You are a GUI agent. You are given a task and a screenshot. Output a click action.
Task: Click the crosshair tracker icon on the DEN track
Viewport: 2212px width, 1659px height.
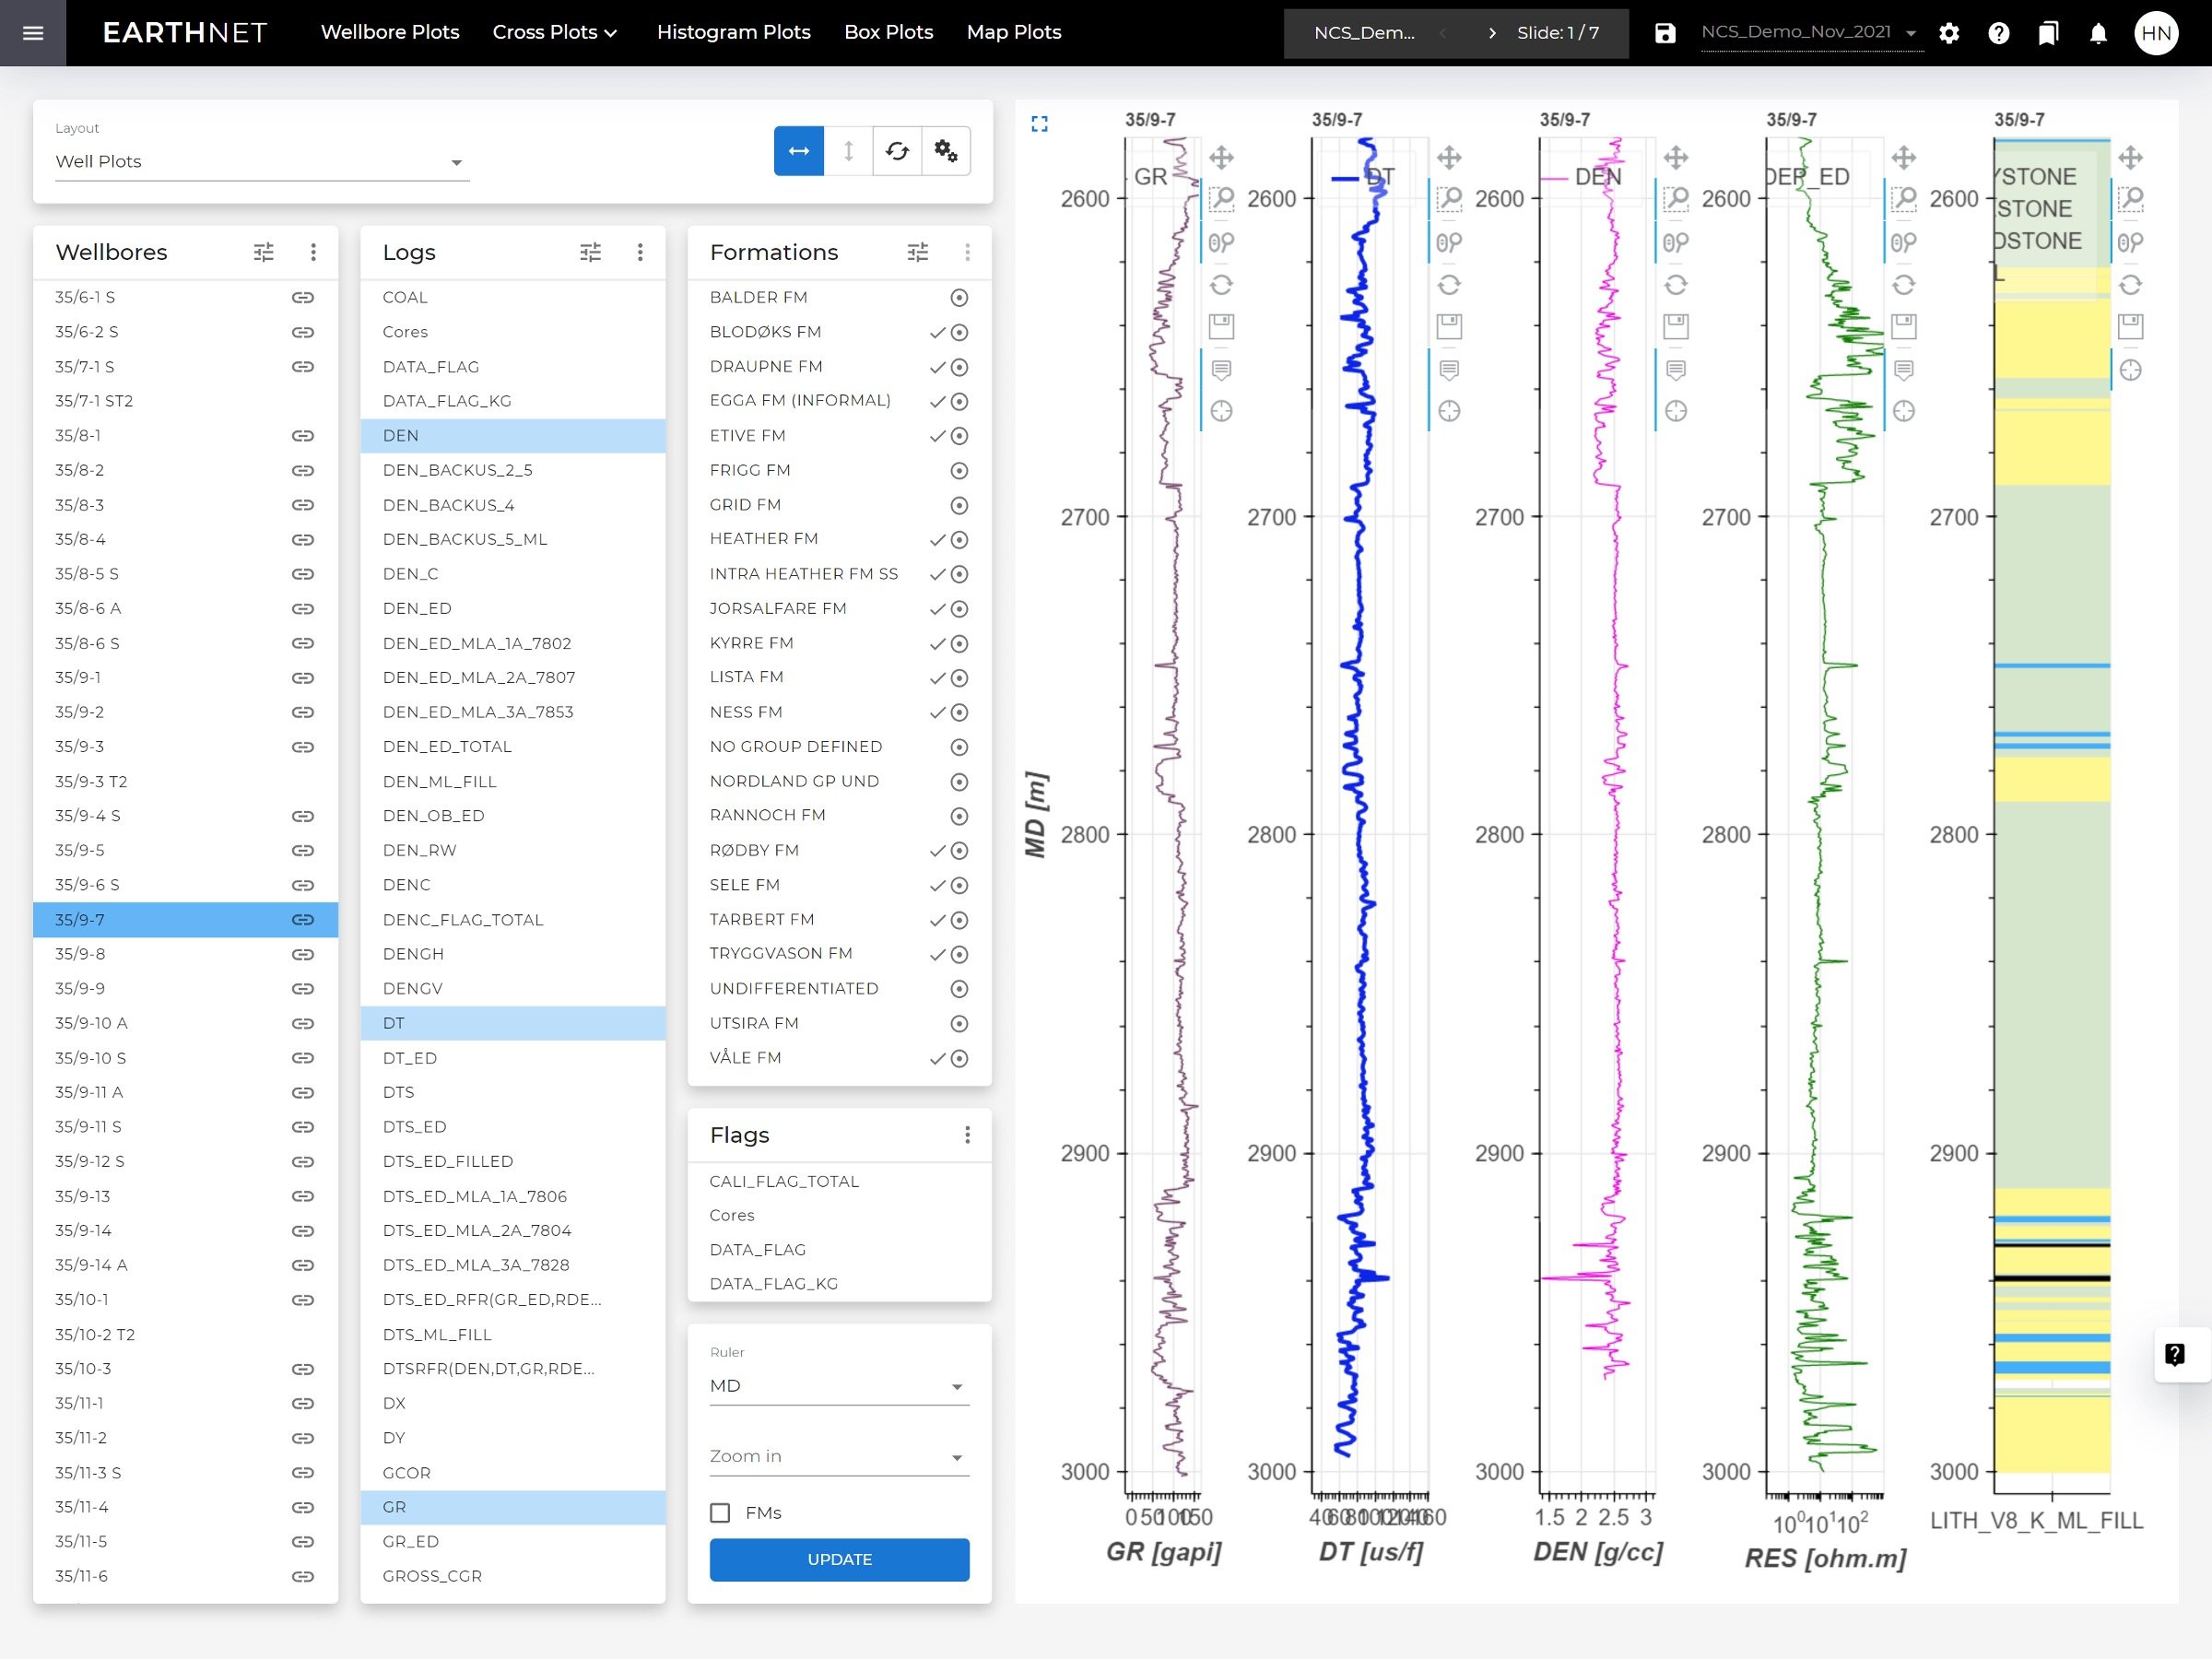1677,409
